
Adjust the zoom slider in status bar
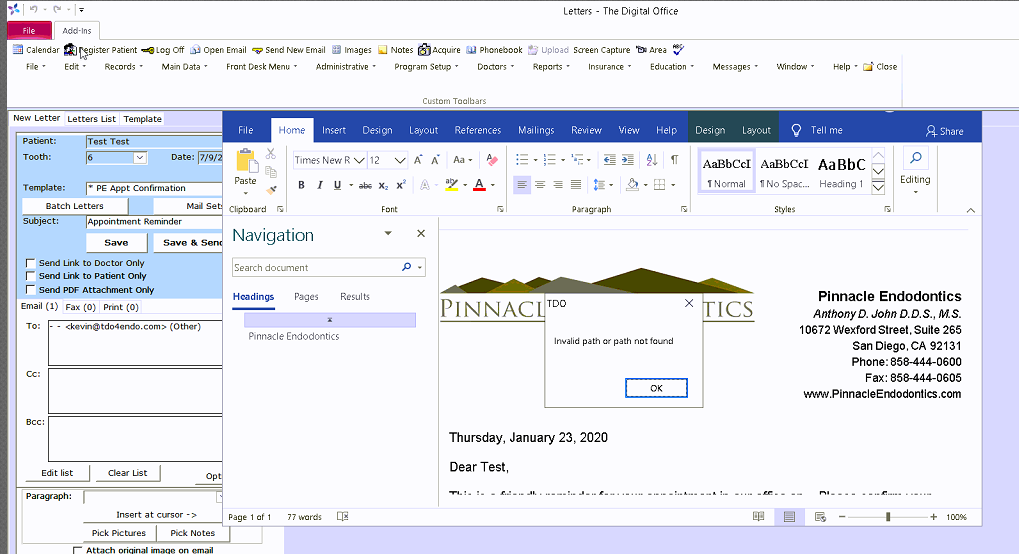(887, 517)
